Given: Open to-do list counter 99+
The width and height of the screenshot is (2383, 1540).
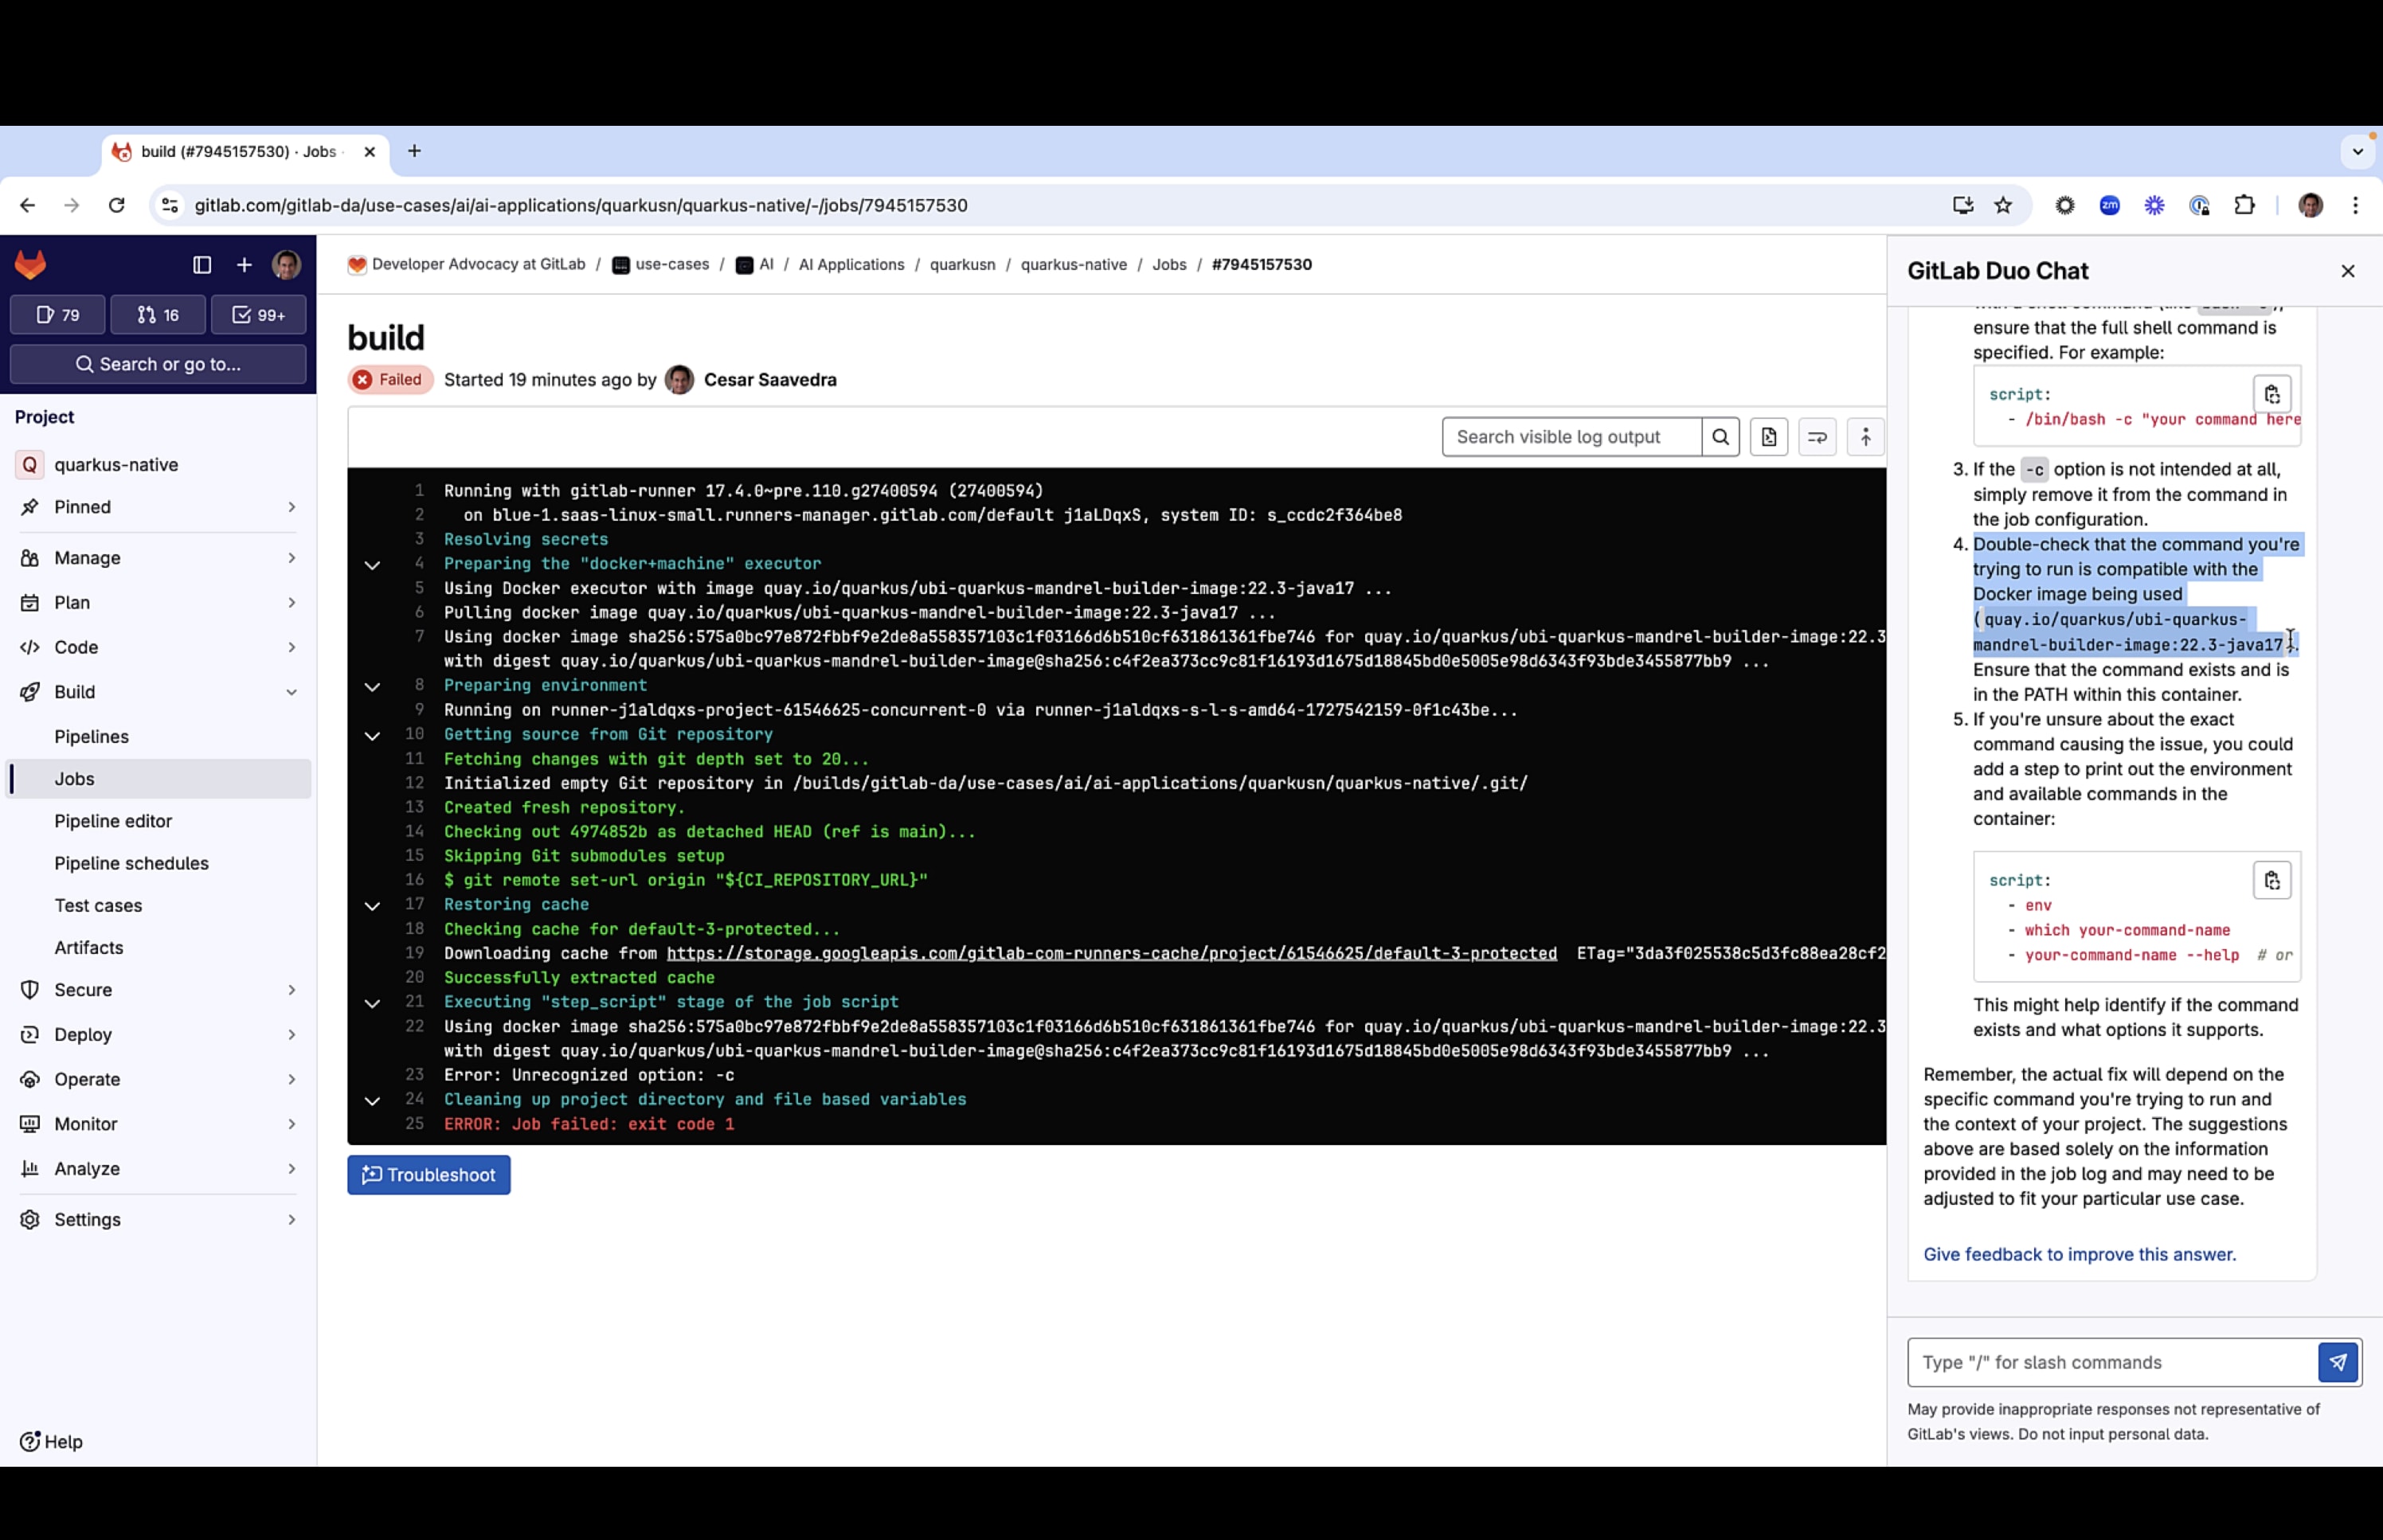Looking at the screenshot, I should coord(259,315).
